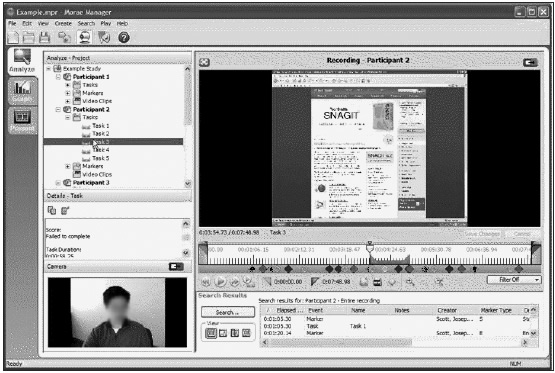Click the Open folder toolbar icon
Screen dimensions: 555x373
[x=28, y=37]
